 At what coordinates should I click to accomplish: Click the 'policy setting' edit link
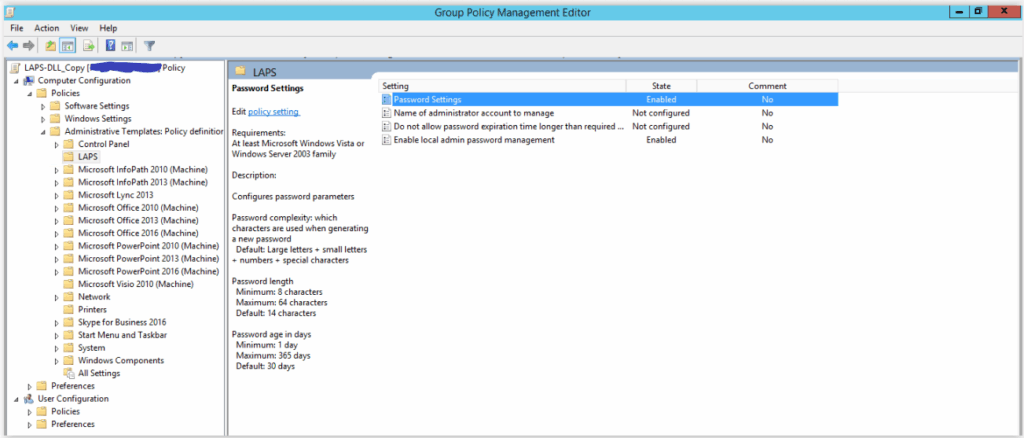pos(273,111)
